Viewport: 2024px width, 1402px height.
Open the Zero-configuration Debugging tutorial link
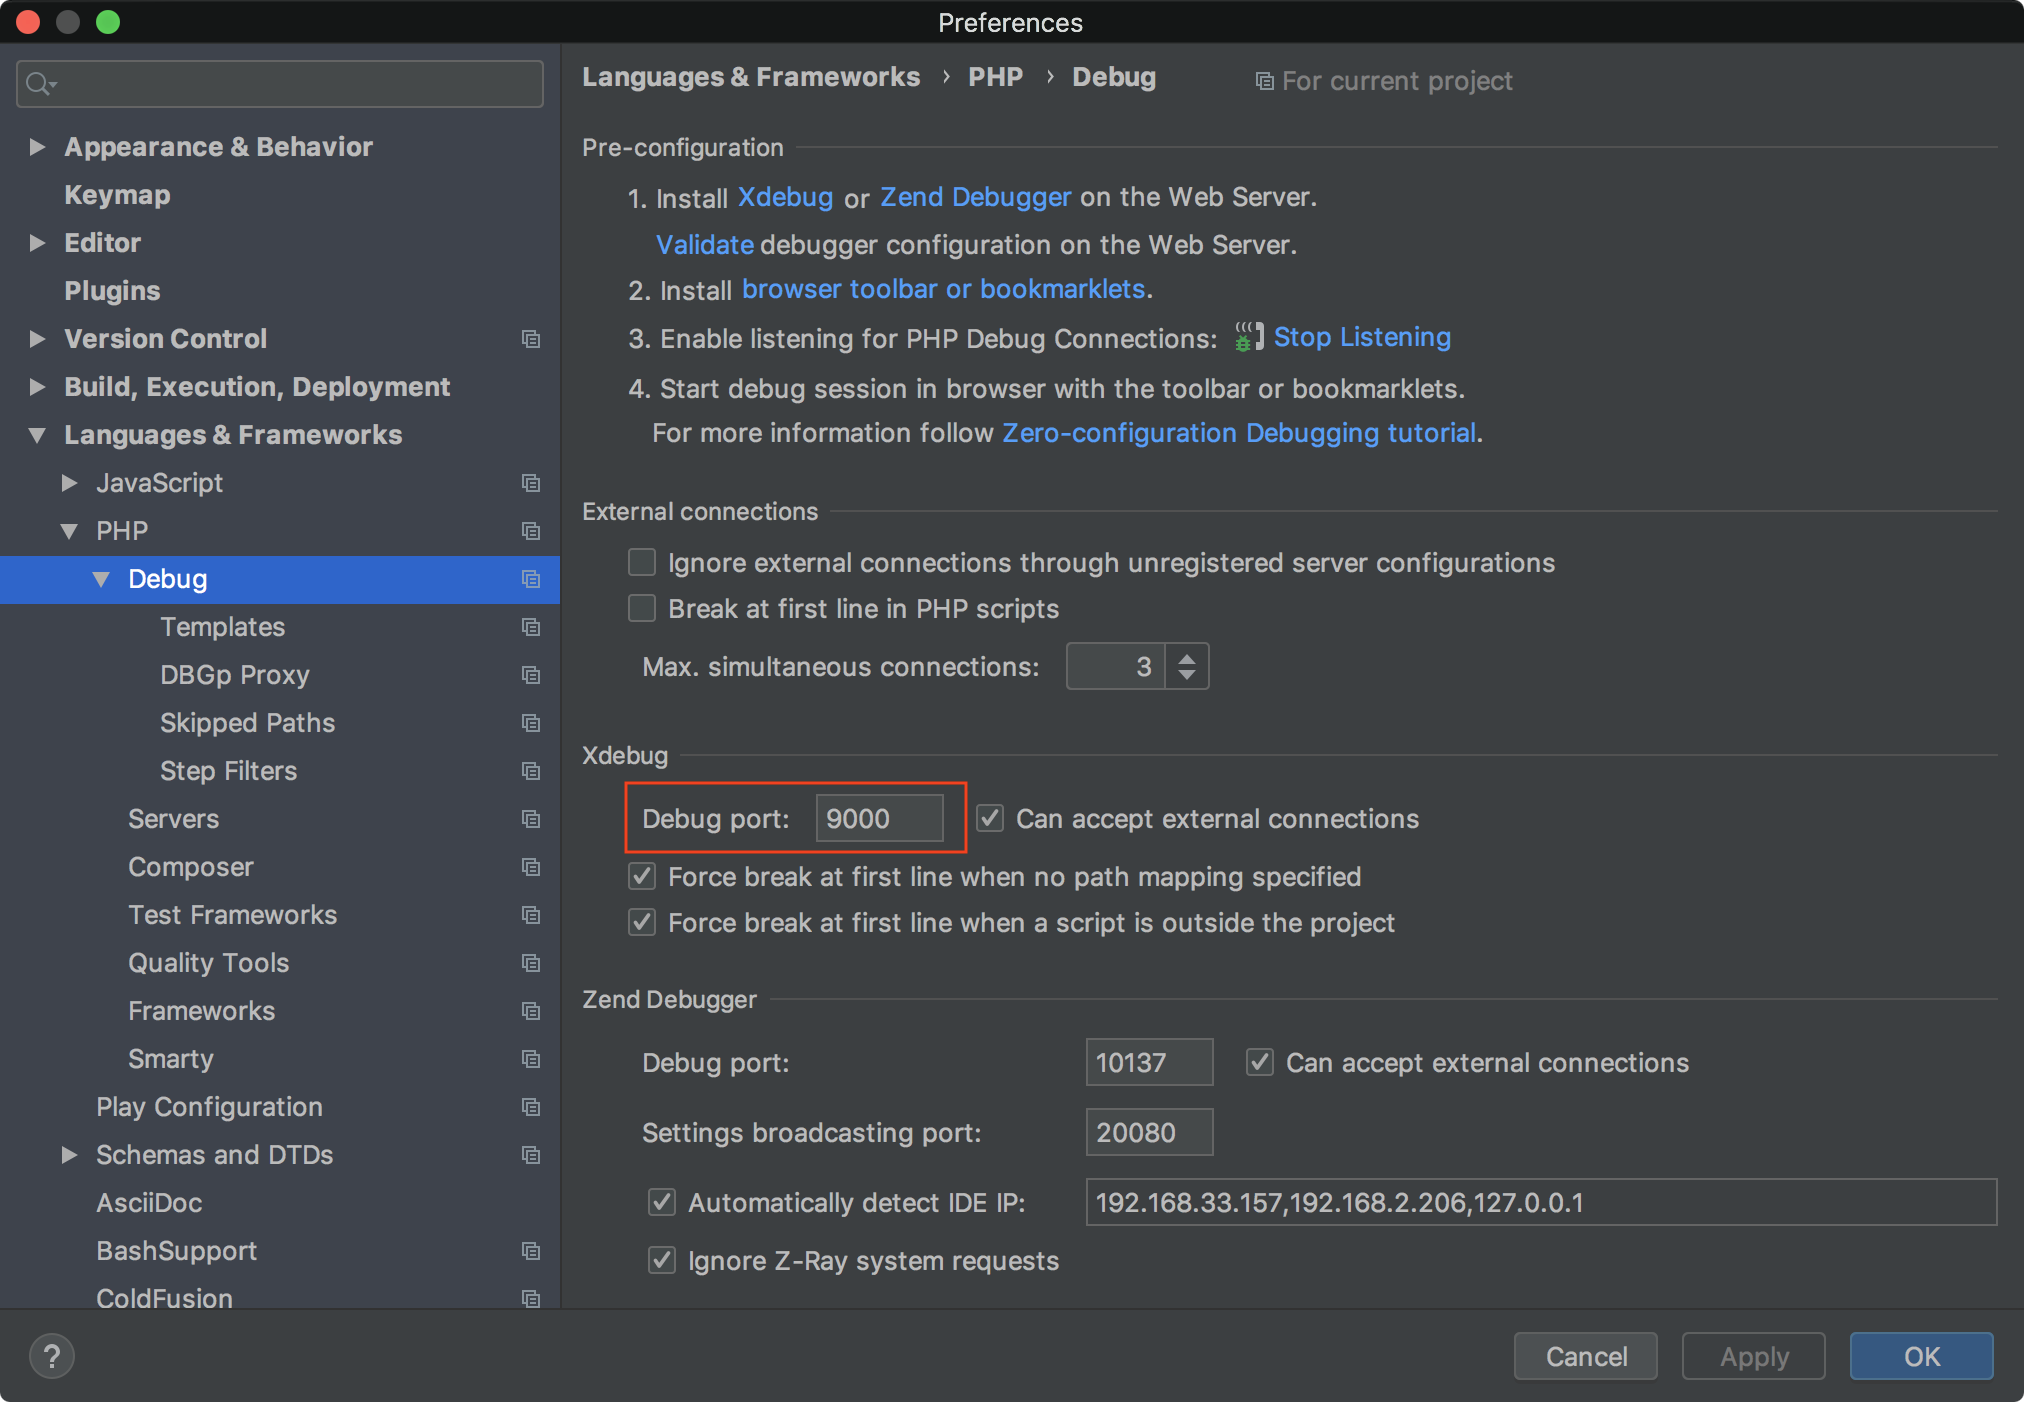1239,433
